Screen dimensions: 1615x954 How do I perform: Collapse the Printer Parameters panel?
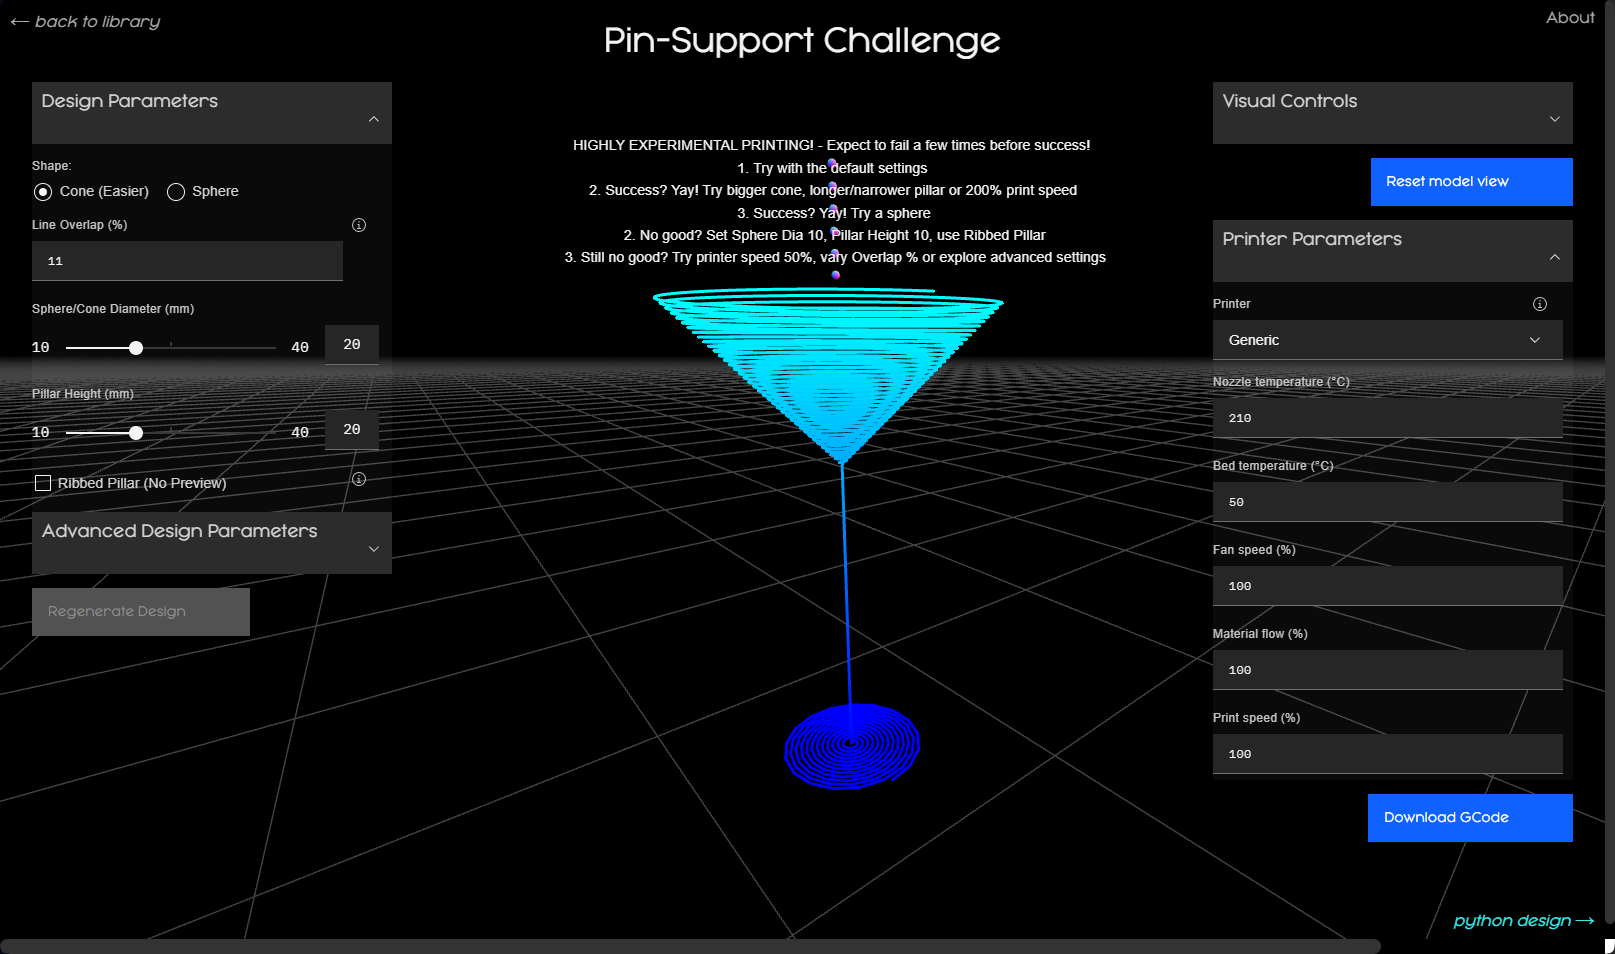click(1554, 257)
